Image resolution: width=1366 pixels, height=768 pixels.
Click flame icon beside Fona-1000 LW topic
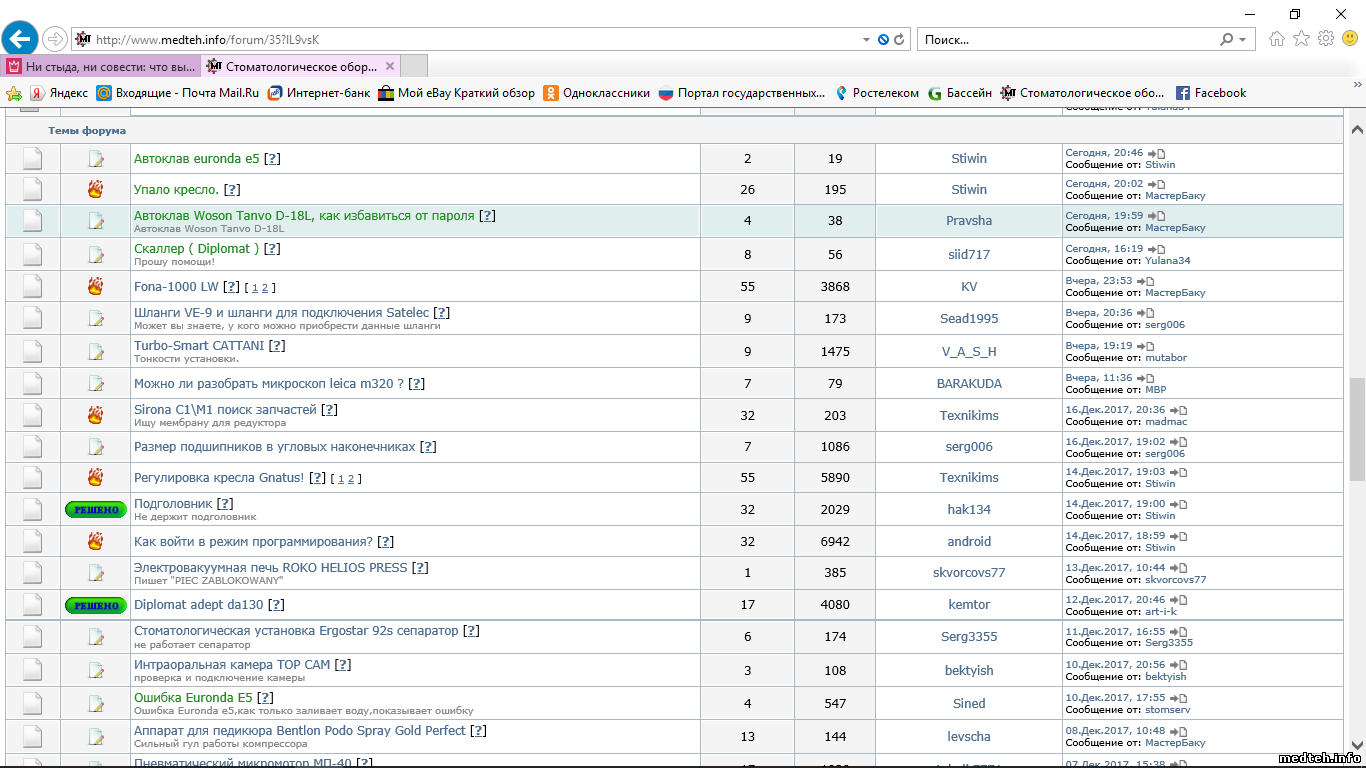coord(96,287)
